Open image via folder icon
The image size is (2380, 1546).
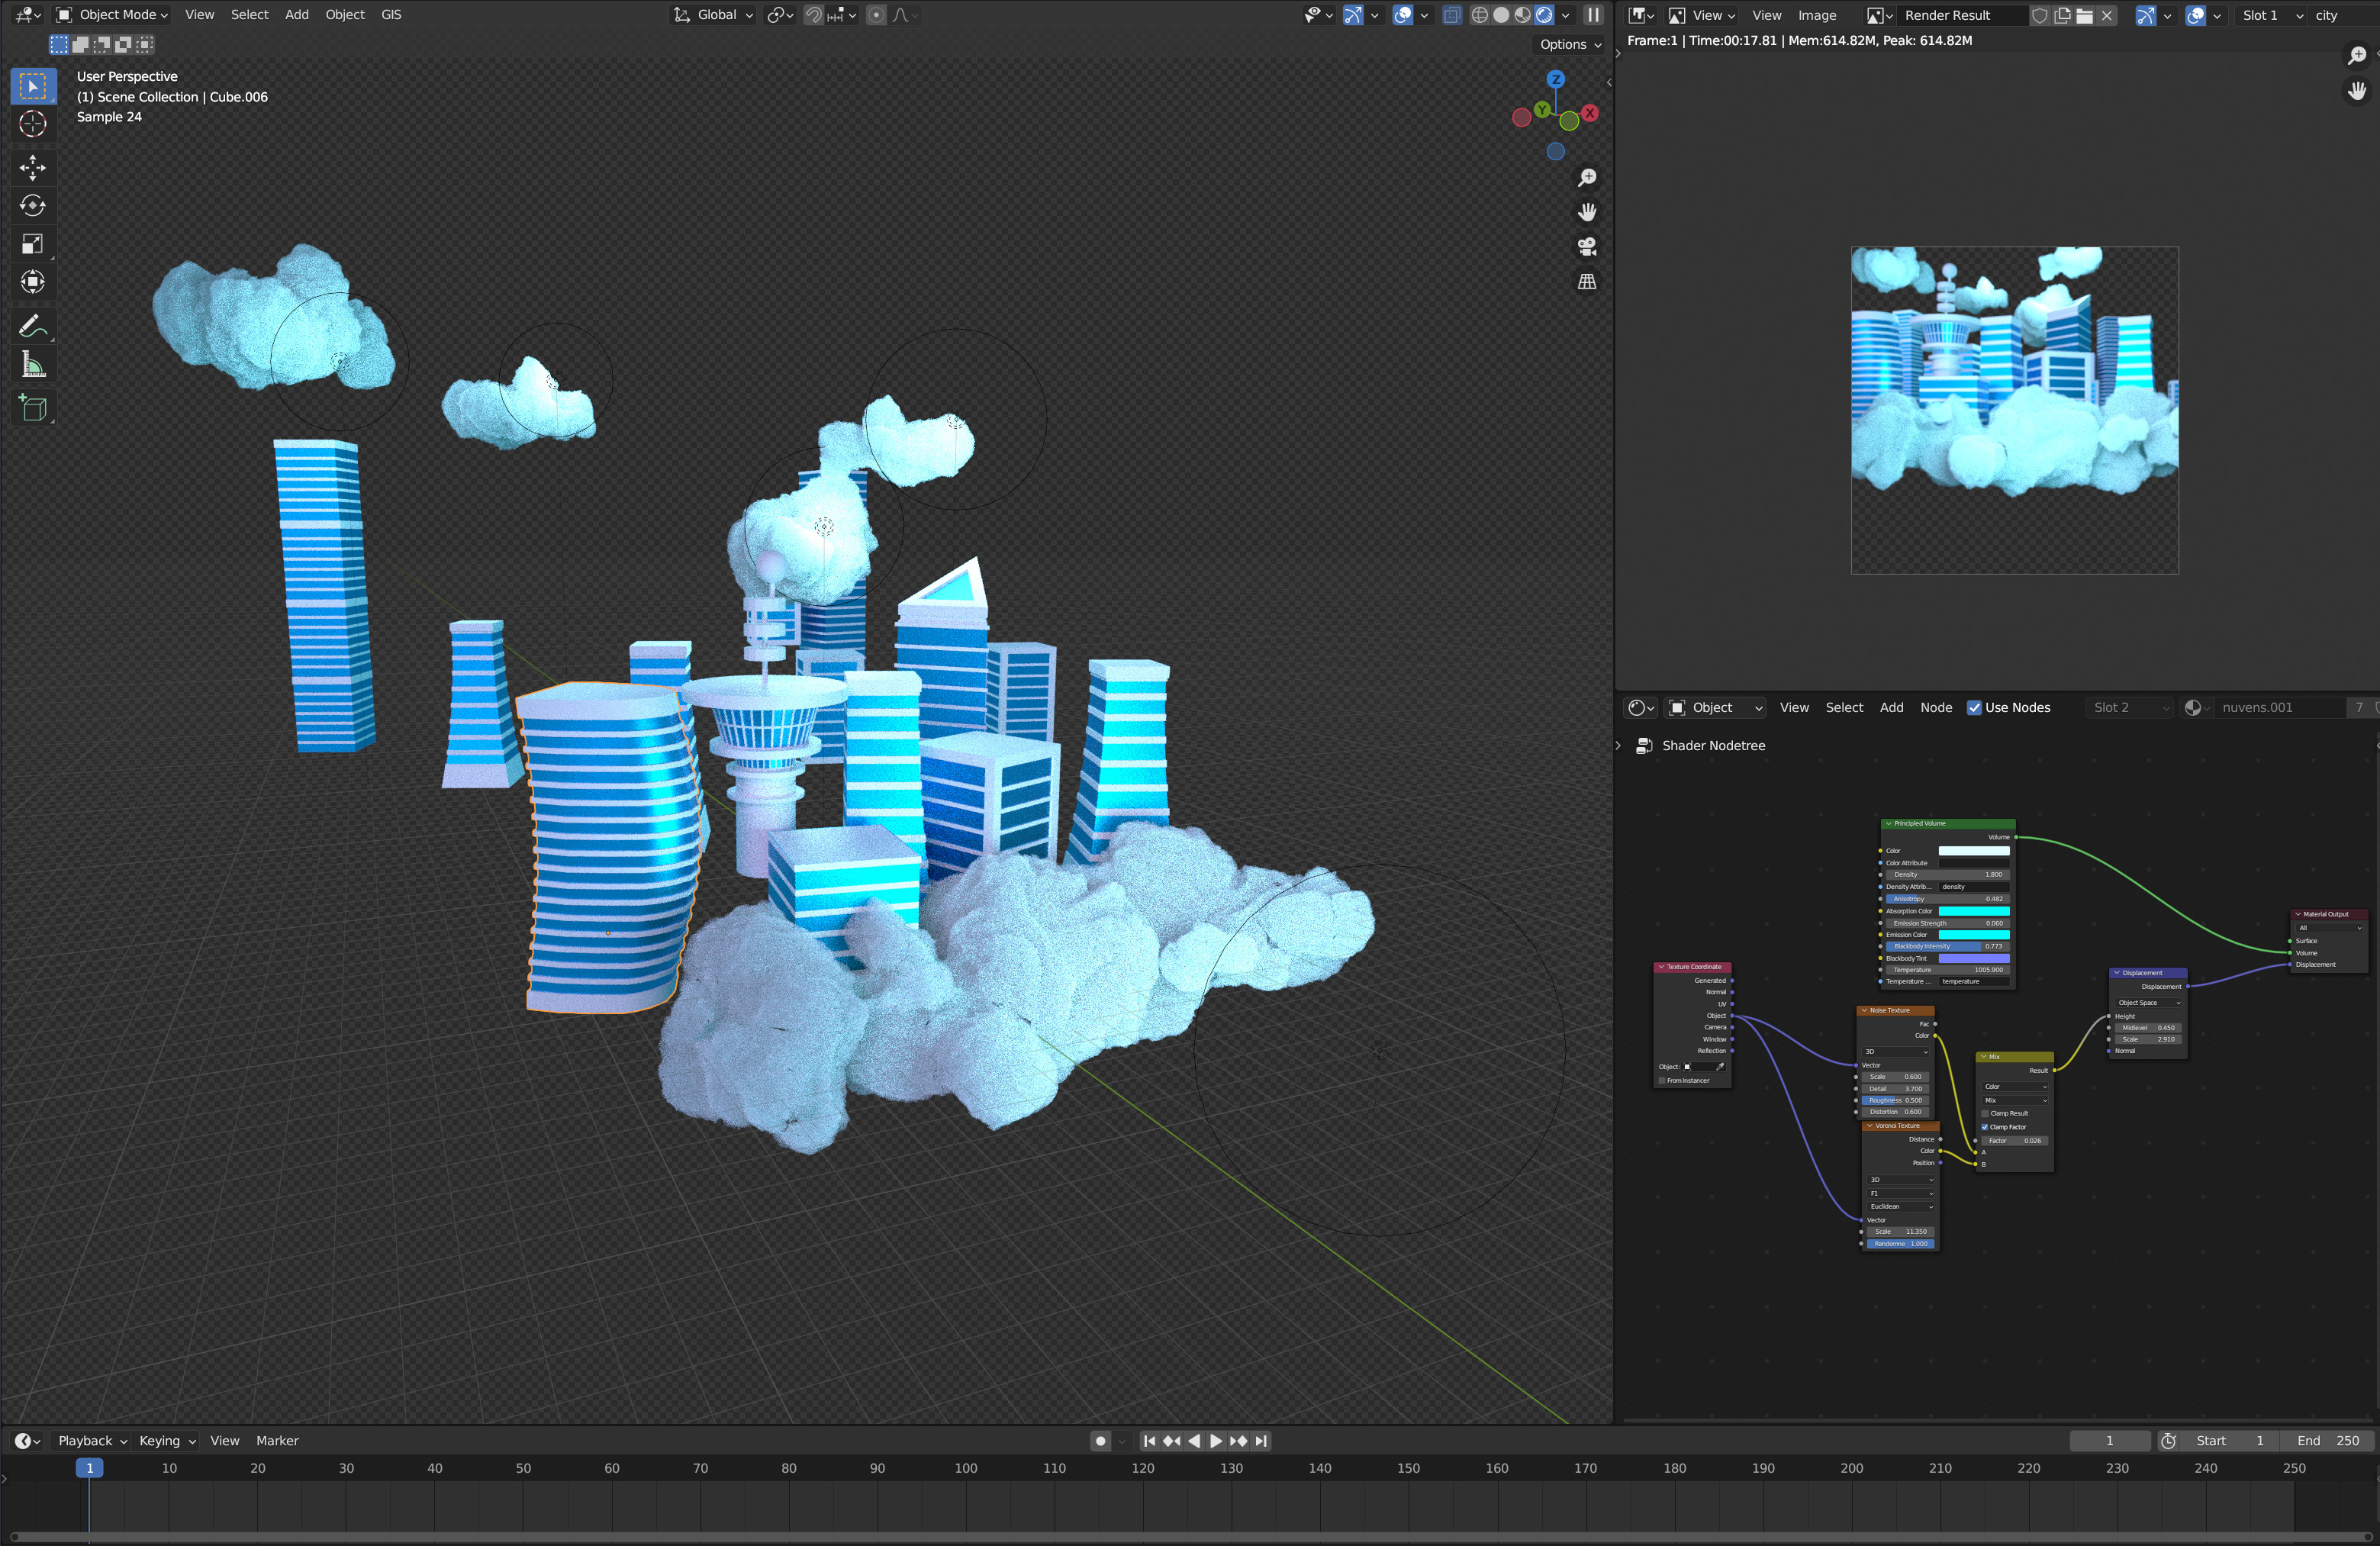tap(2085, 15)
